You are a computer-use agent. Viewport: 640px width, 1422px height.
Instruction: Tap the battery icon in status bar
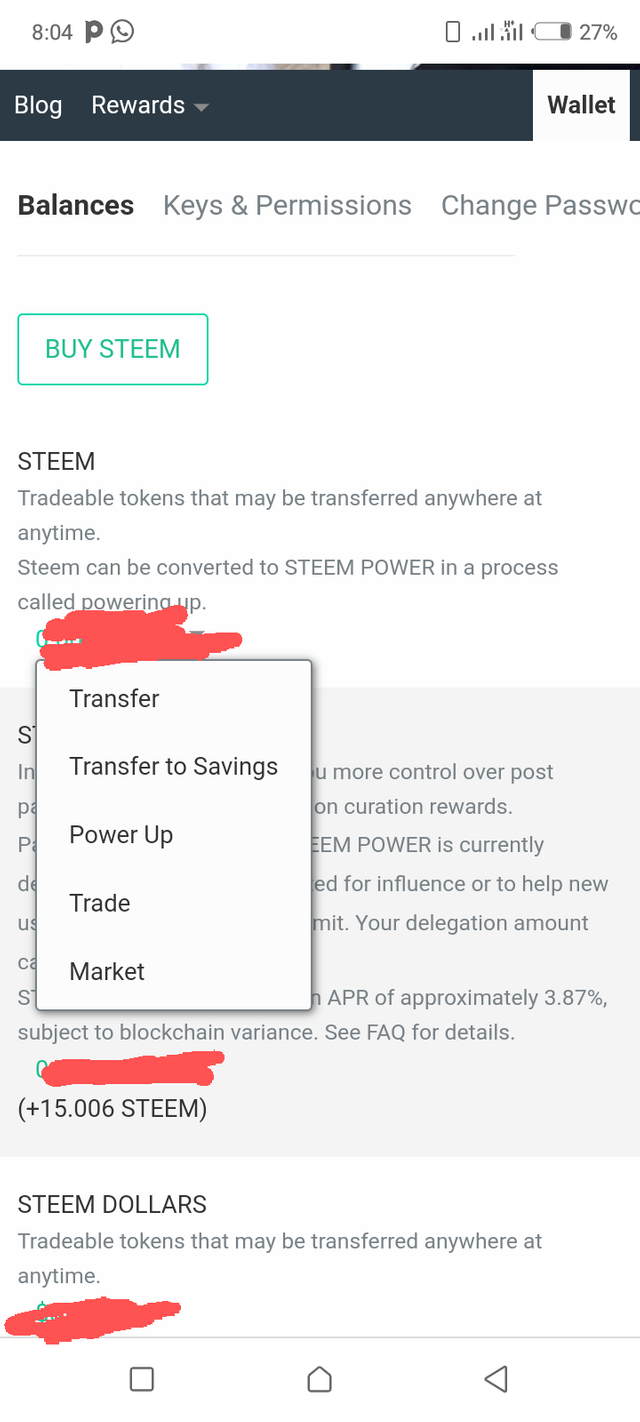coord(552,32)
